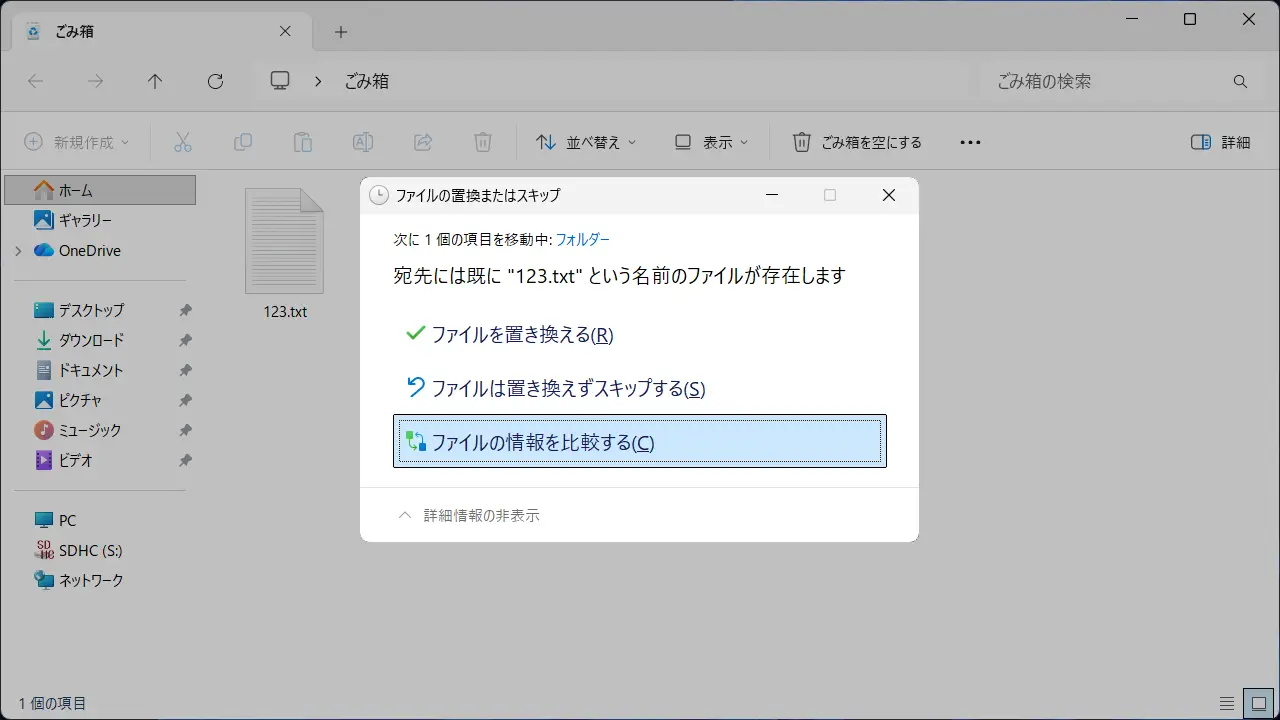Click the Paste clipboard icon
Image resolution: width=1280 pixels, height=720 pixels.
click(x=302, y=142)
